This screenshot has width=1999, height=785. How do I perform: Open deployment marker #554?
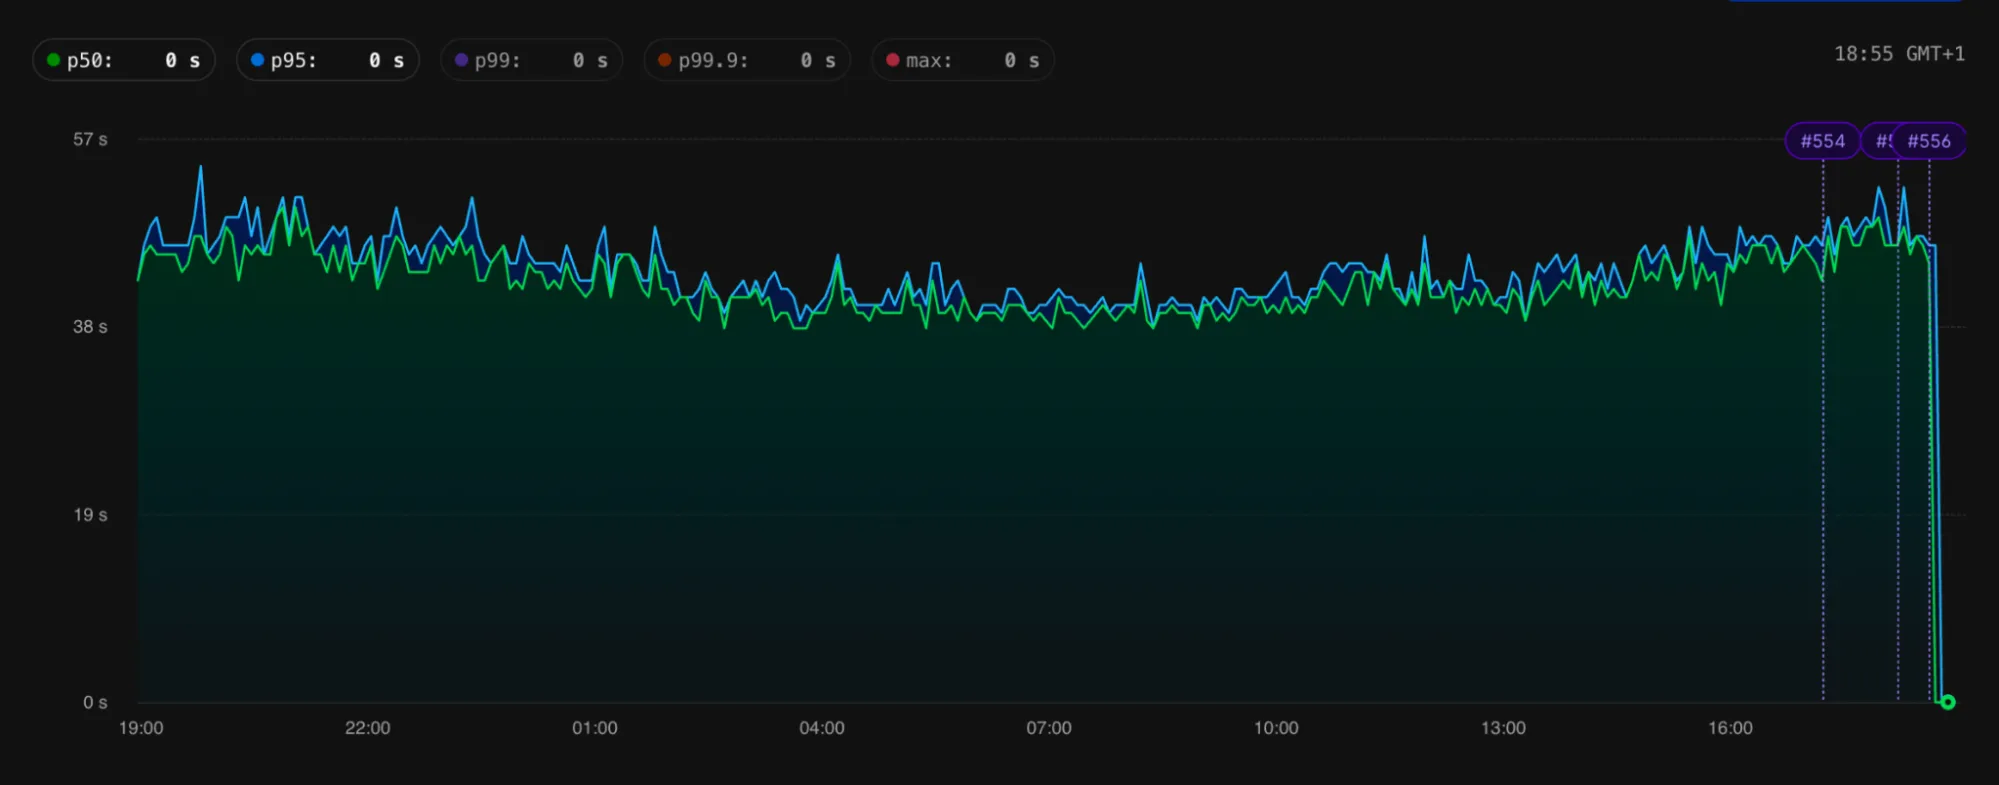1823,141
